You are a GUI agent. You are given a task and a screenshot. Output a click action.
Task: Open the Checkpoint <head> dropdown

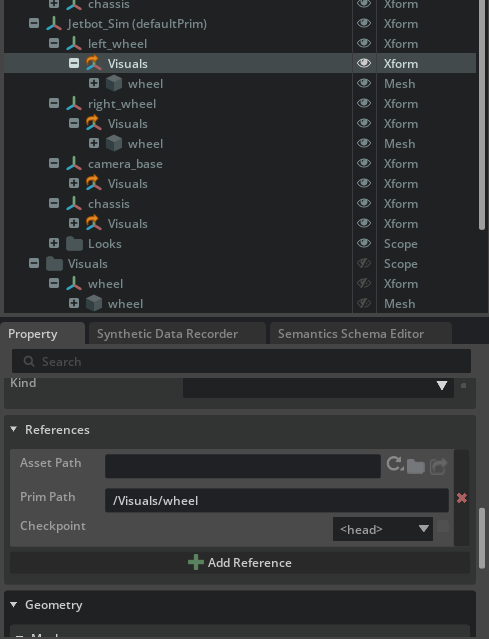tap(383, 529)
